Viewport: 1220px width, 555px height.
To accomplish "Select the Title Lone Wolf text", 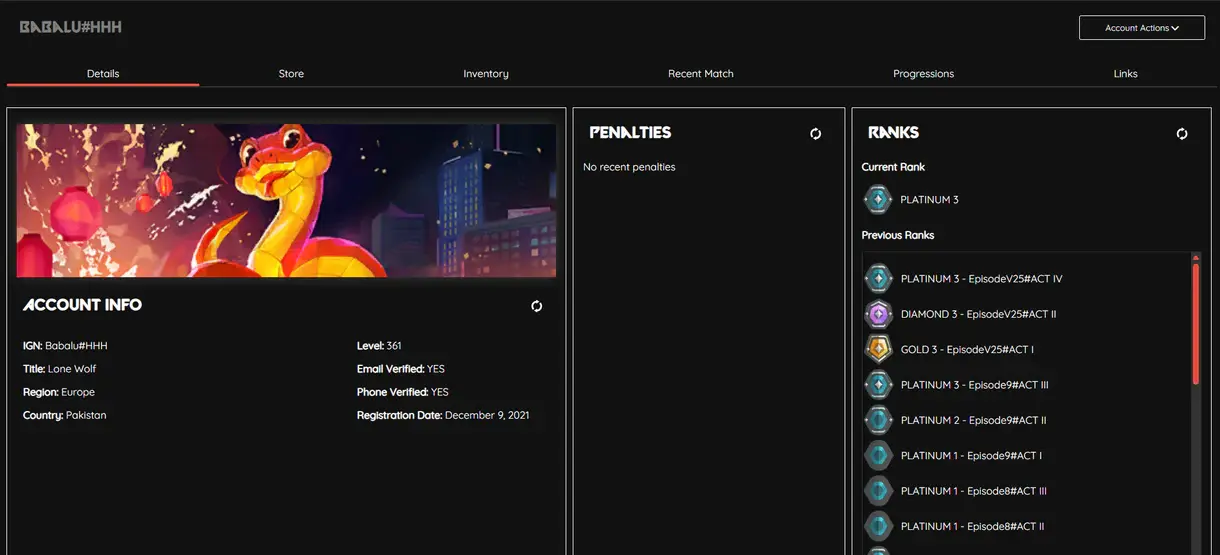I will point(60,369).
